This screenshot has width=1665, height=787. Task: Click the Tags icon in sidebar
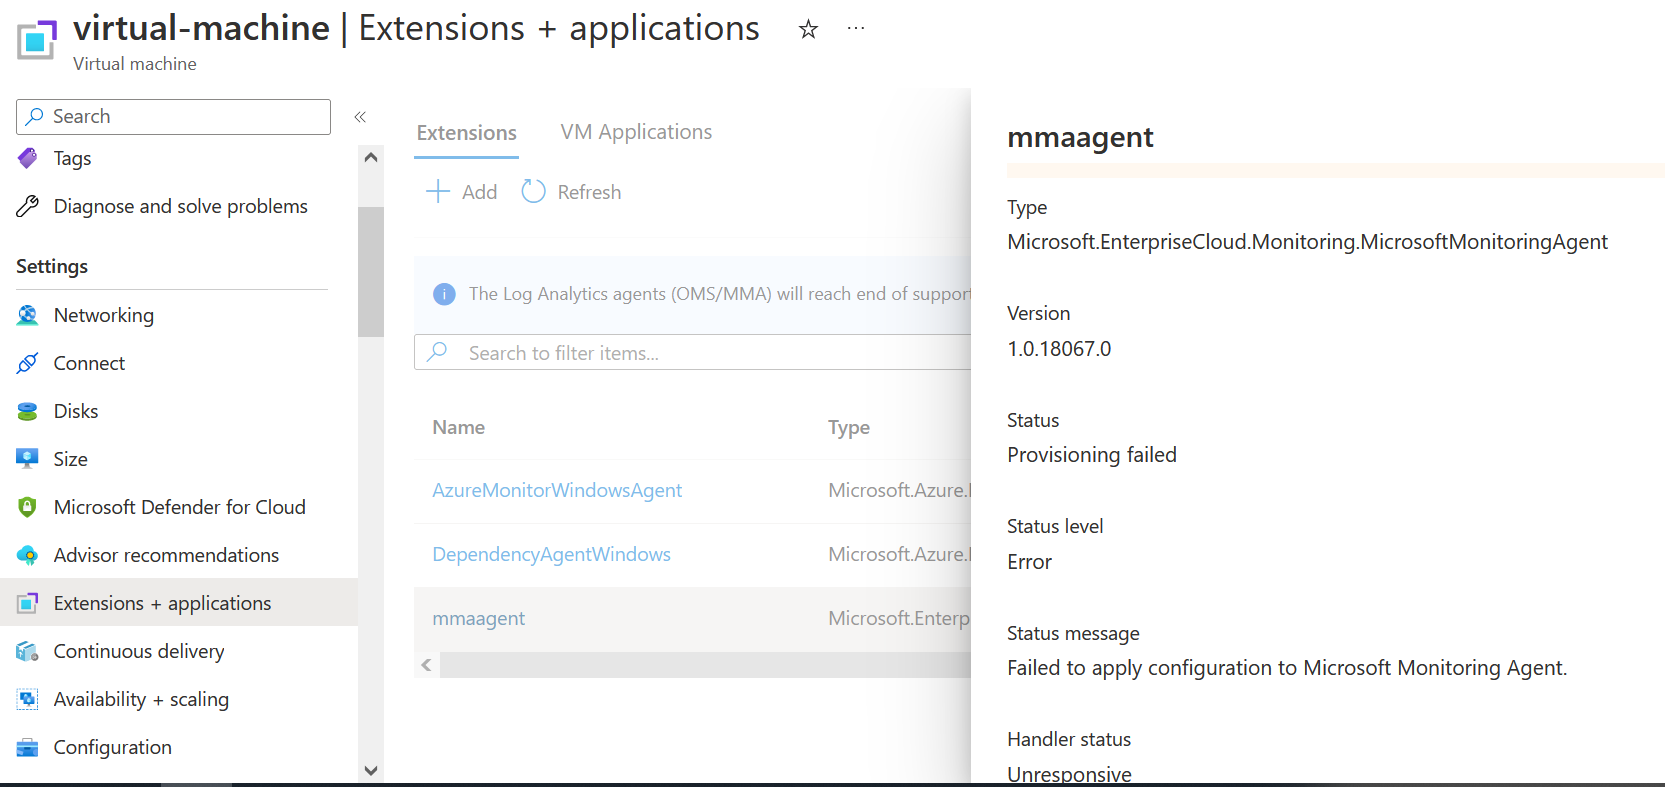point(28,158)
